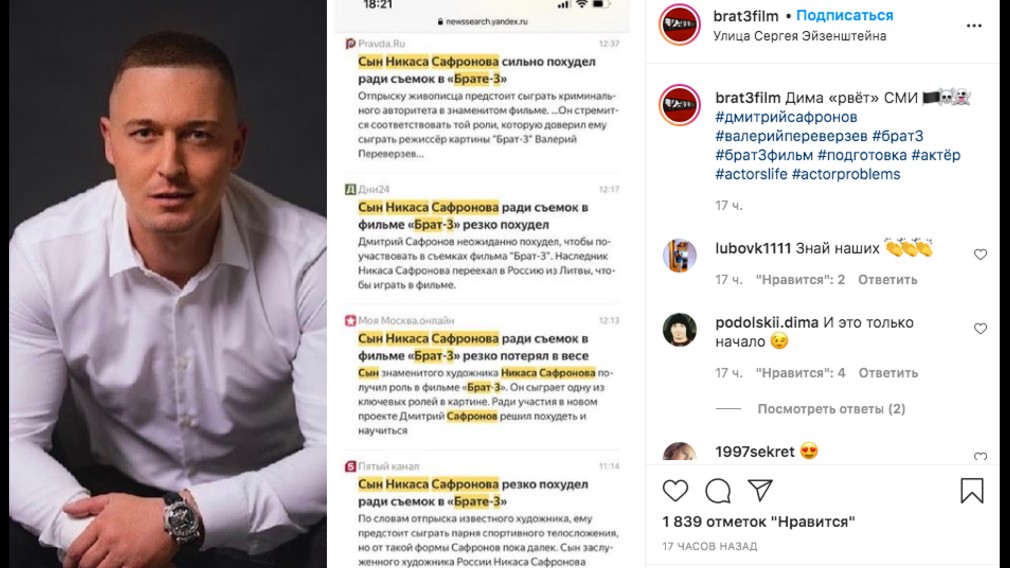Open podolskii.dima's avatar
The image size is (1010, 568).
tap(680, 330)
